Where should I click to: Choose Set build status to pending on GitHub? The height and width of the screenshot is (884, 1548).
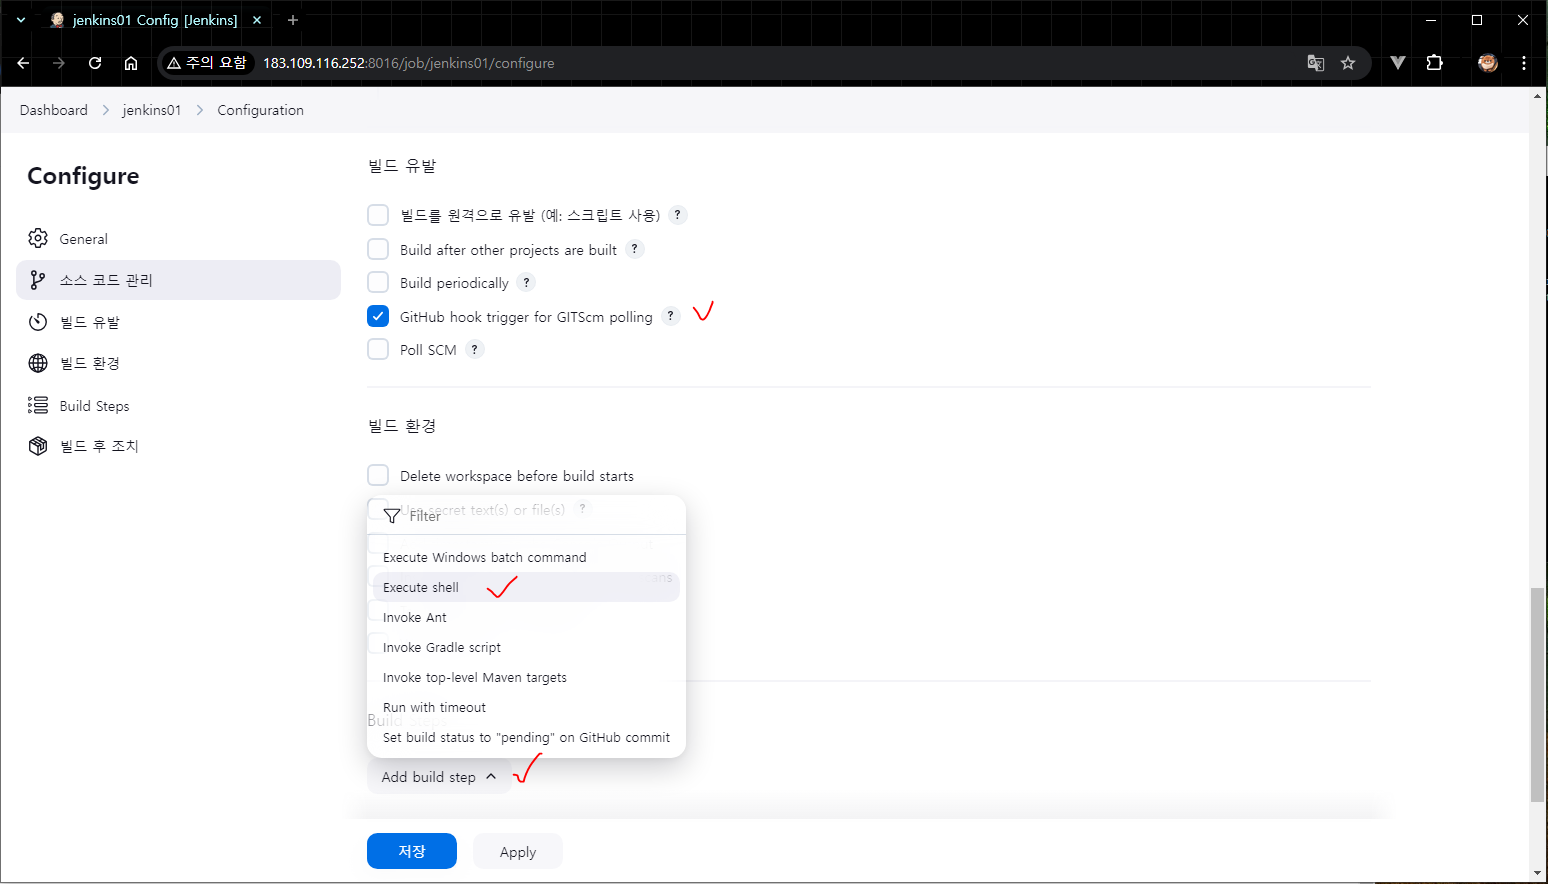point(526,737)
